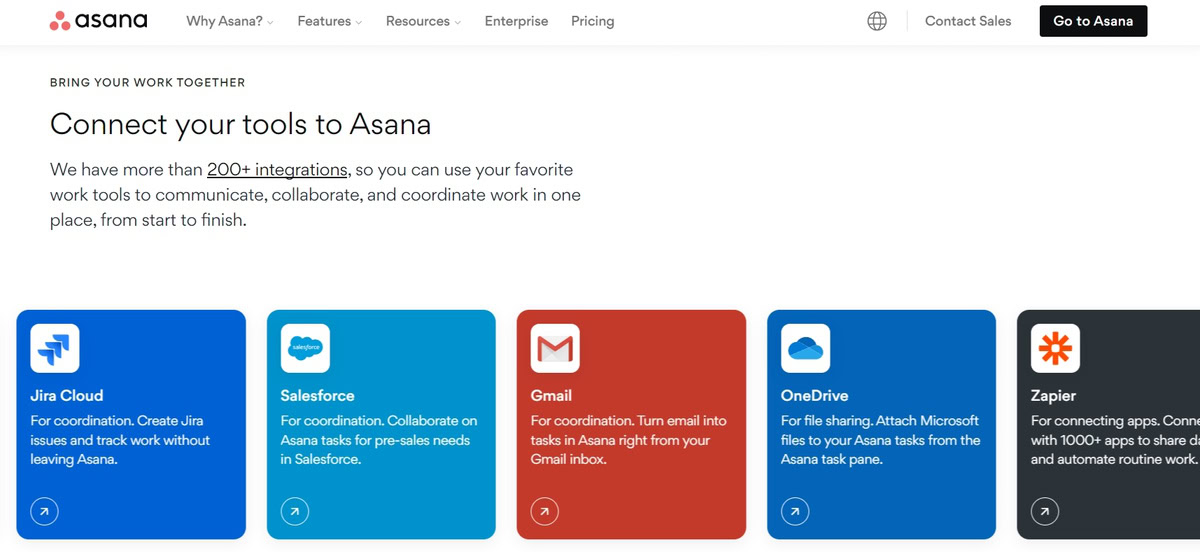Open arrow button on Gmail card
Image resolution: width=1200 pixels, height=552 pixels.
point(544,511)
